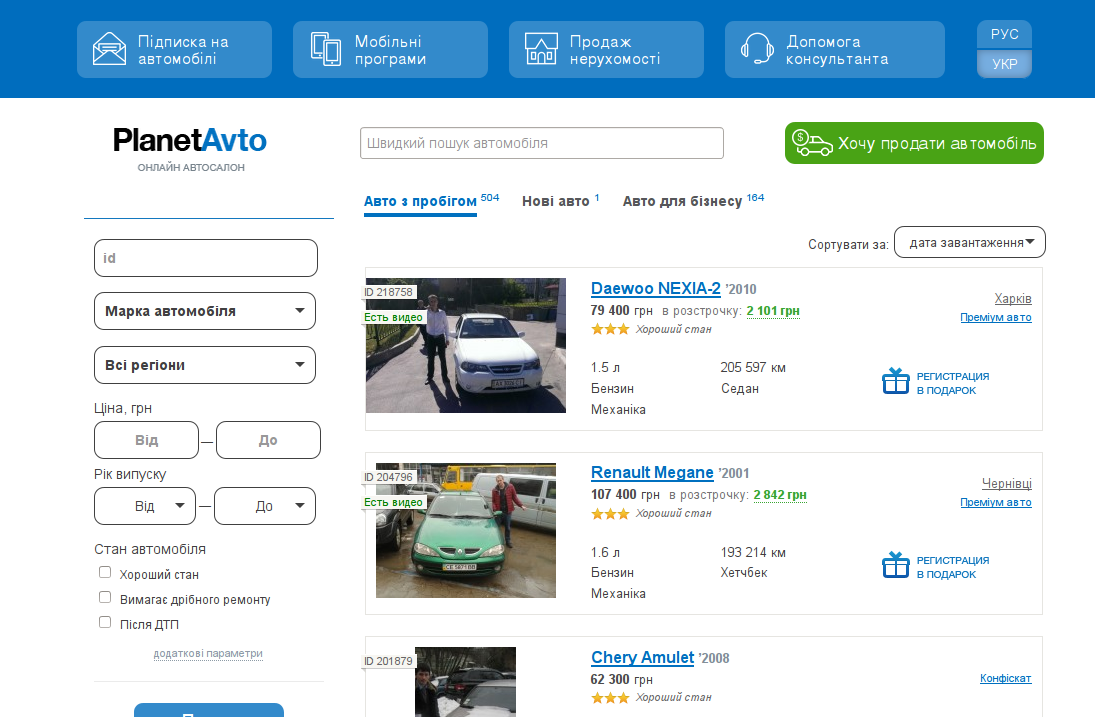Open the Авто для бізнесу tab
This screenshot has width=1095, height=717.
tap(682, 201)
